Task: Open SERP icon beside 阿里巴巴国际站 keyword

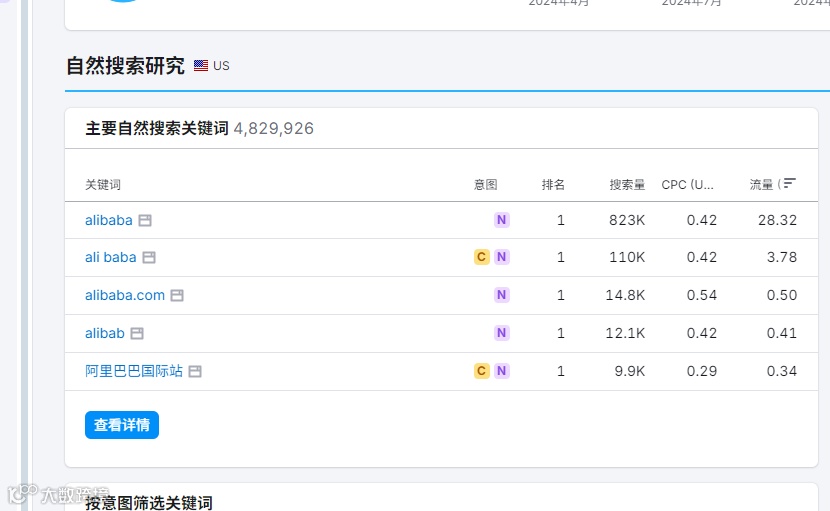Action: (x=195, y=371)
